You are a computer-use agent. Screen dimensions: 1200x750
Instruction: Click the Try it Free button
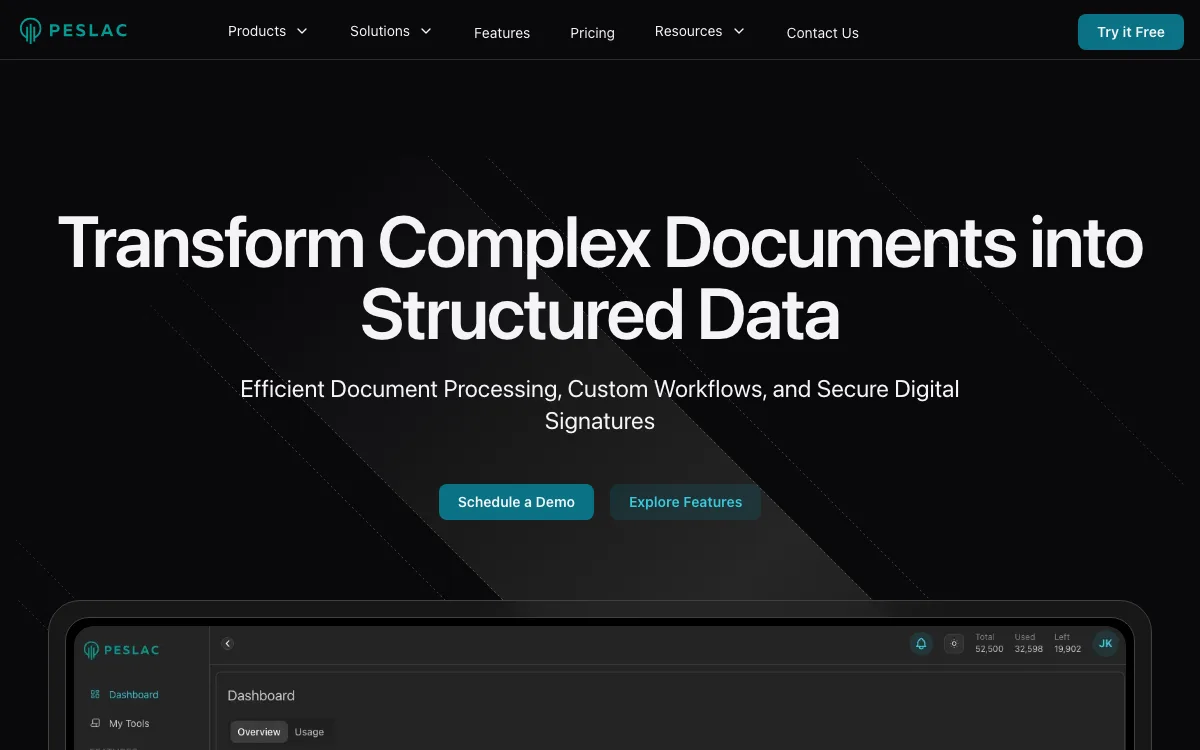(x=1131, y=32)
